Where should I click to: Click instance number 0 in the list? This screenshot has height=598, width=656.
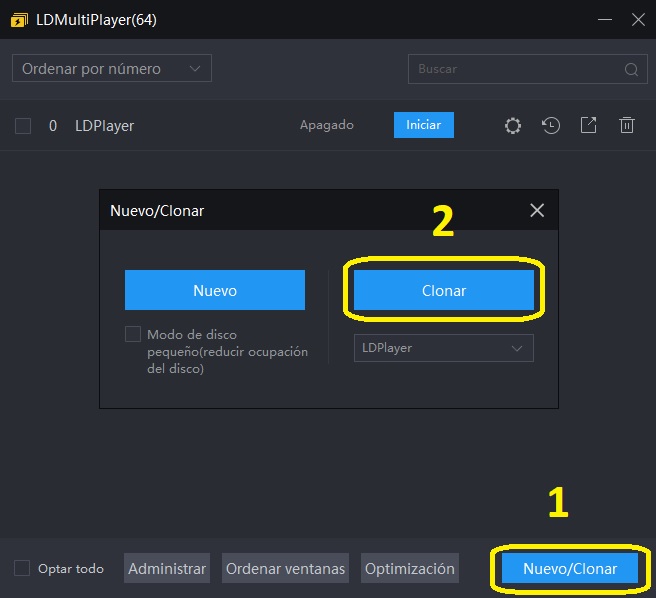pyautogui.click(x=53, y=126)
